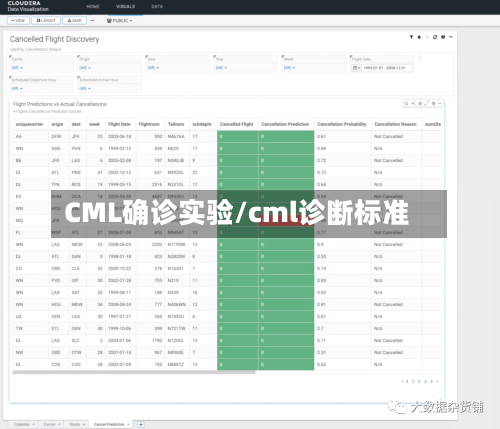This screenshot has height=429, width=500.
Task: Sort by Cancellation Probability column header
Action: pos(342,124)
